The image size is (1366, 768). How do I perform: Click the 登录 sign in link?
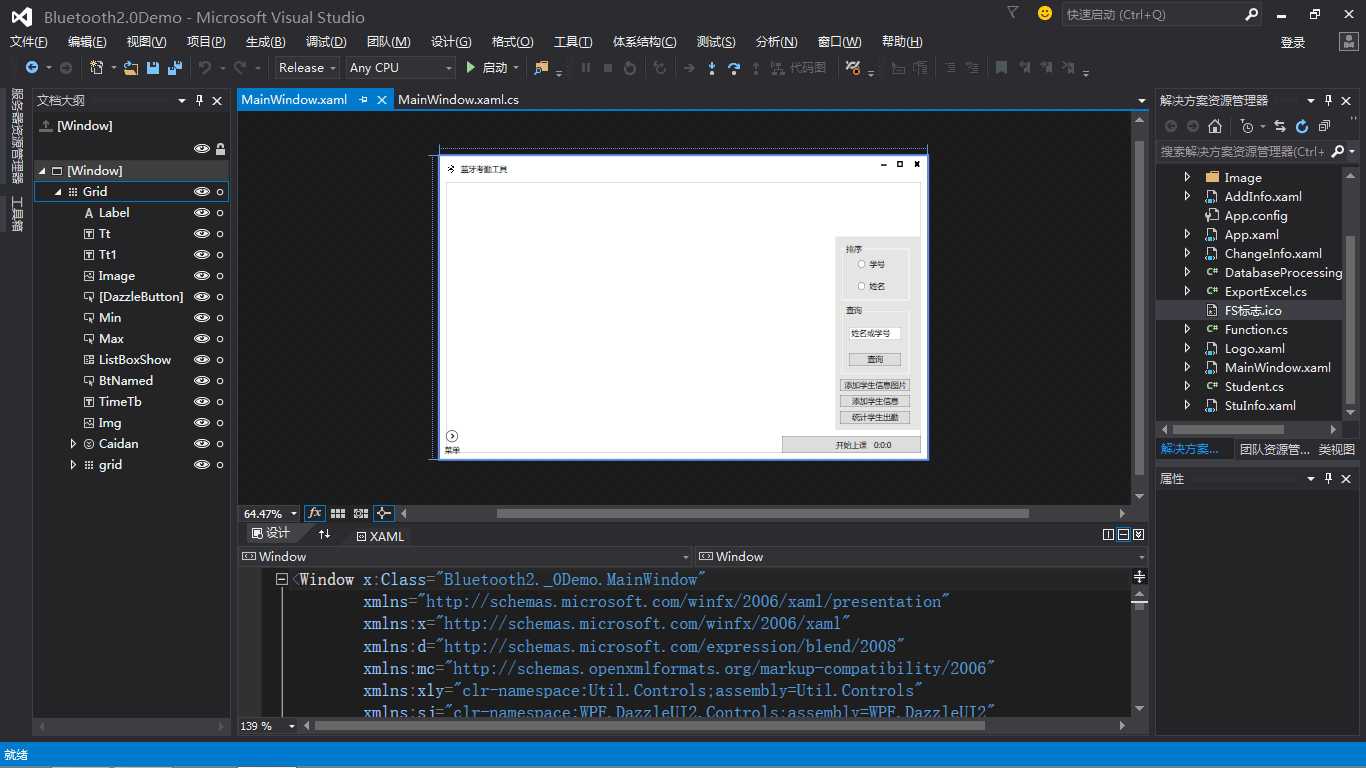[1293, 42]
